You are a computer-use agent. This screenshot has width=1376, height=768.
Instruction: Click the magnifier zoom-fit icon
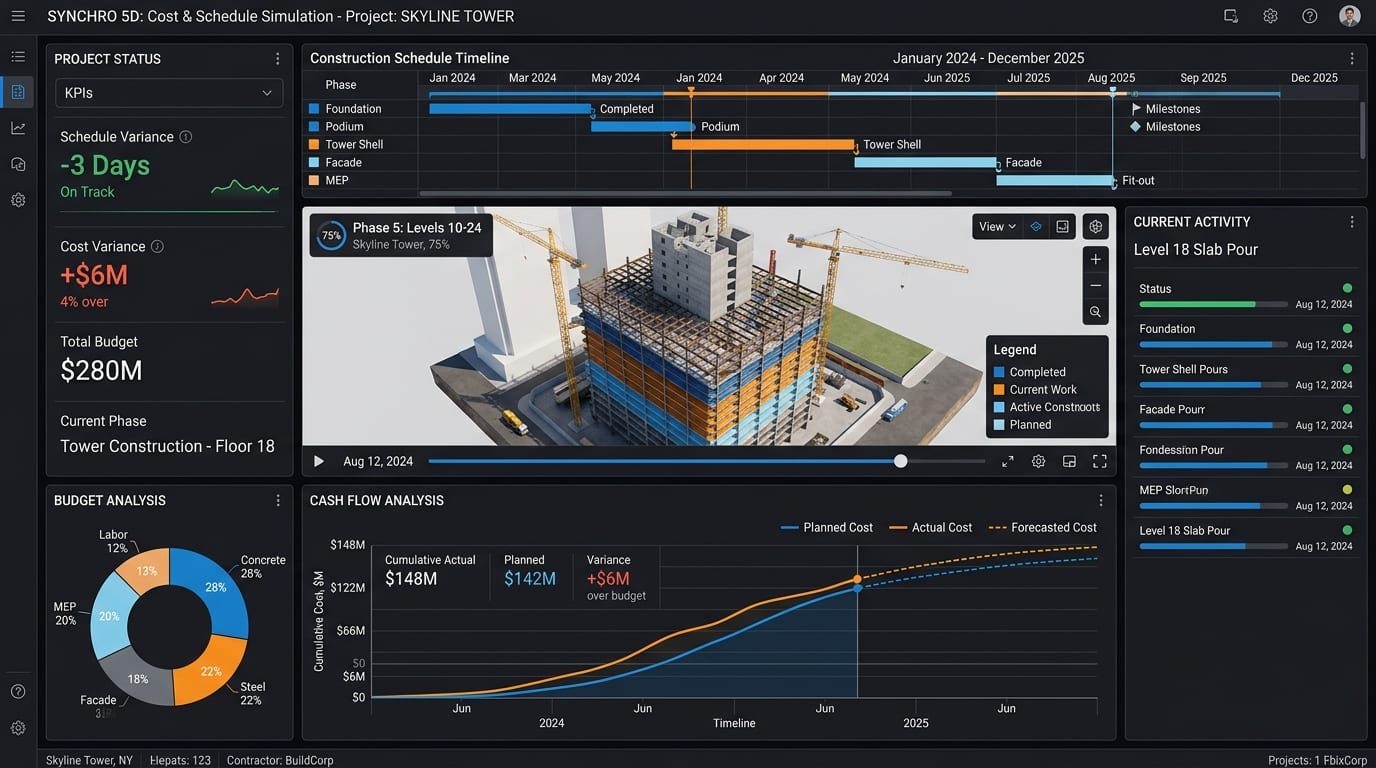pyautogui.click(x=1096, y=312)
